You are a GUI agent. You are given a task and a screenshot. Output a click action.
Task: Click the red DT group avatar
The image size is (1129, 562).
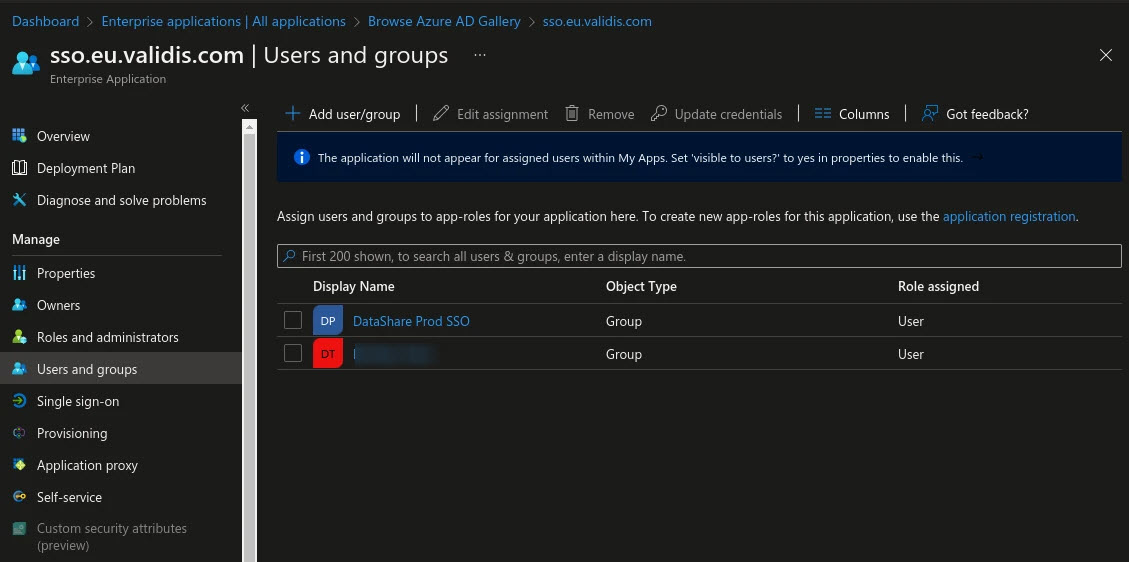[328, 353]
